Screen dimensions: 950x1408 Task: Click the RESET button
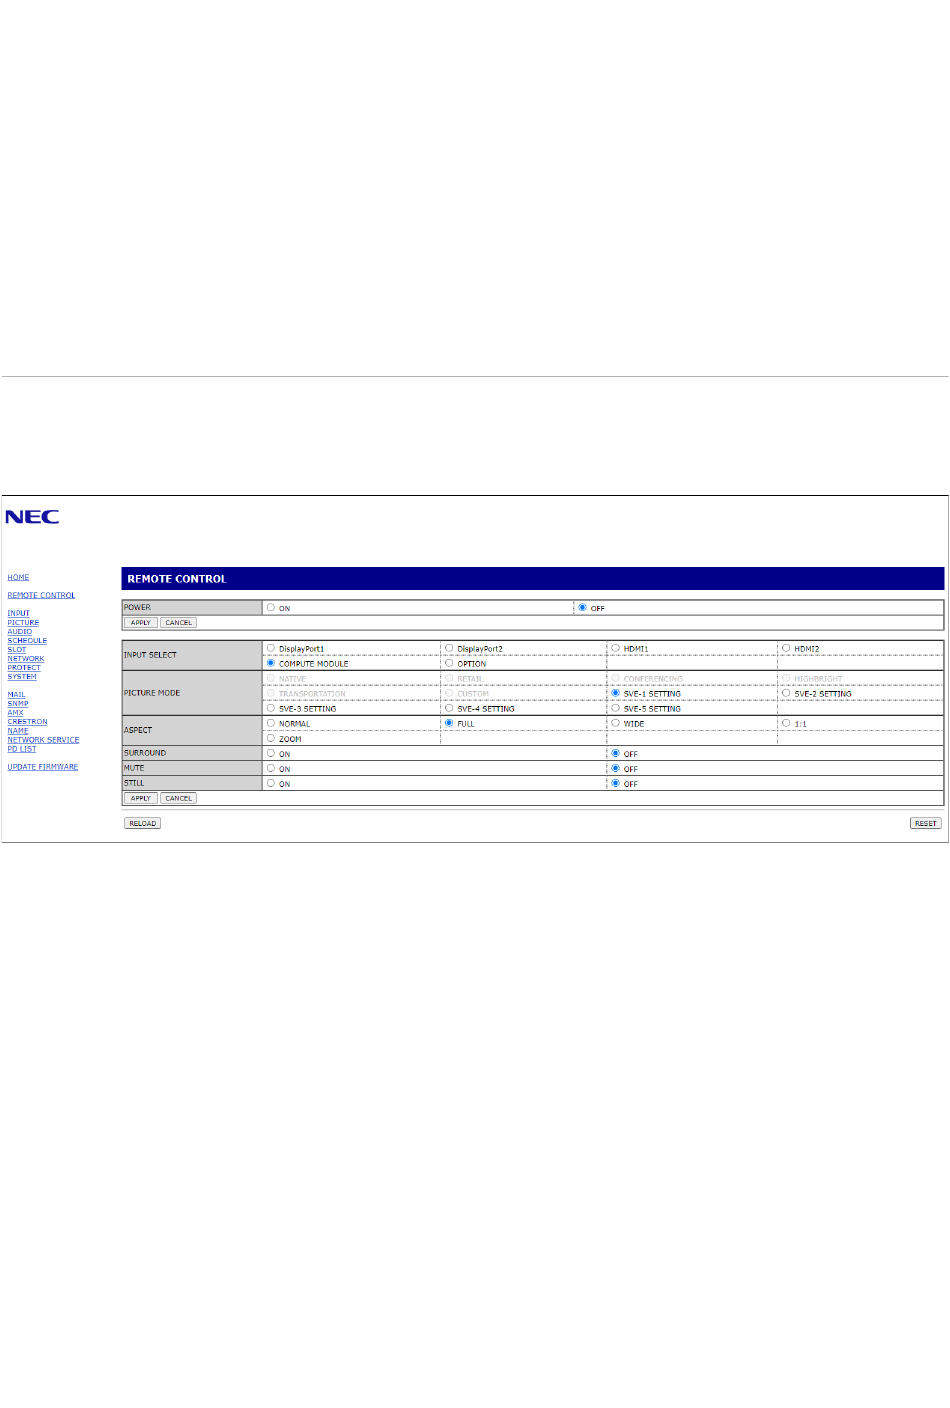(925, 823)
